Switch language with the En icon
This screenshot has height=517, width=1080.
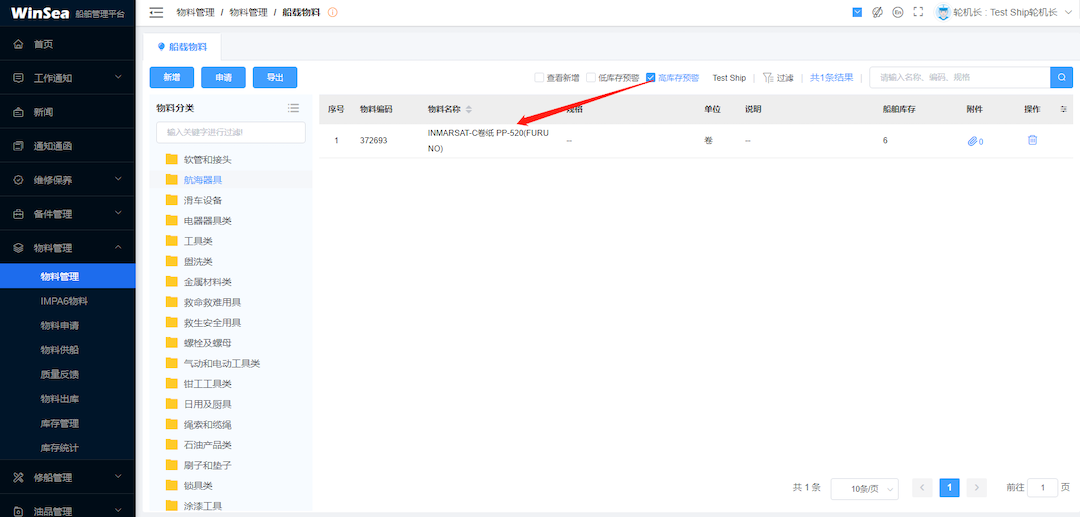point(897,12)
